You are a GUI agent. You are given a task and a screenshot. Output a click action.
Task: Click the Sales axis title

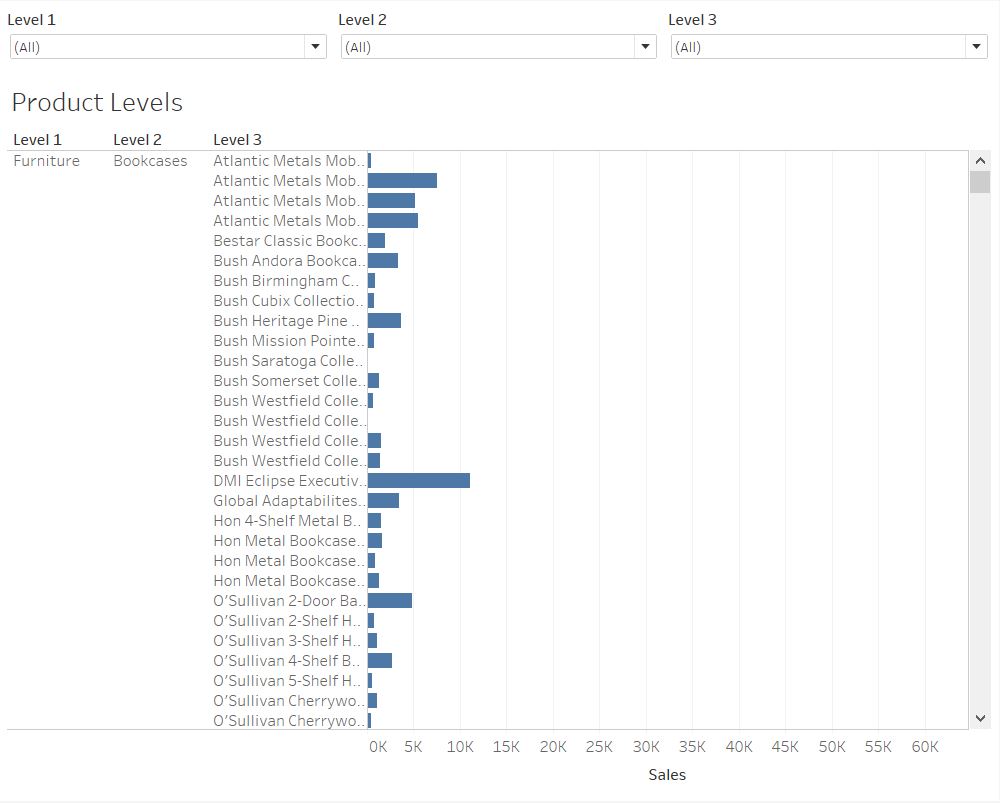pos(667,775)
